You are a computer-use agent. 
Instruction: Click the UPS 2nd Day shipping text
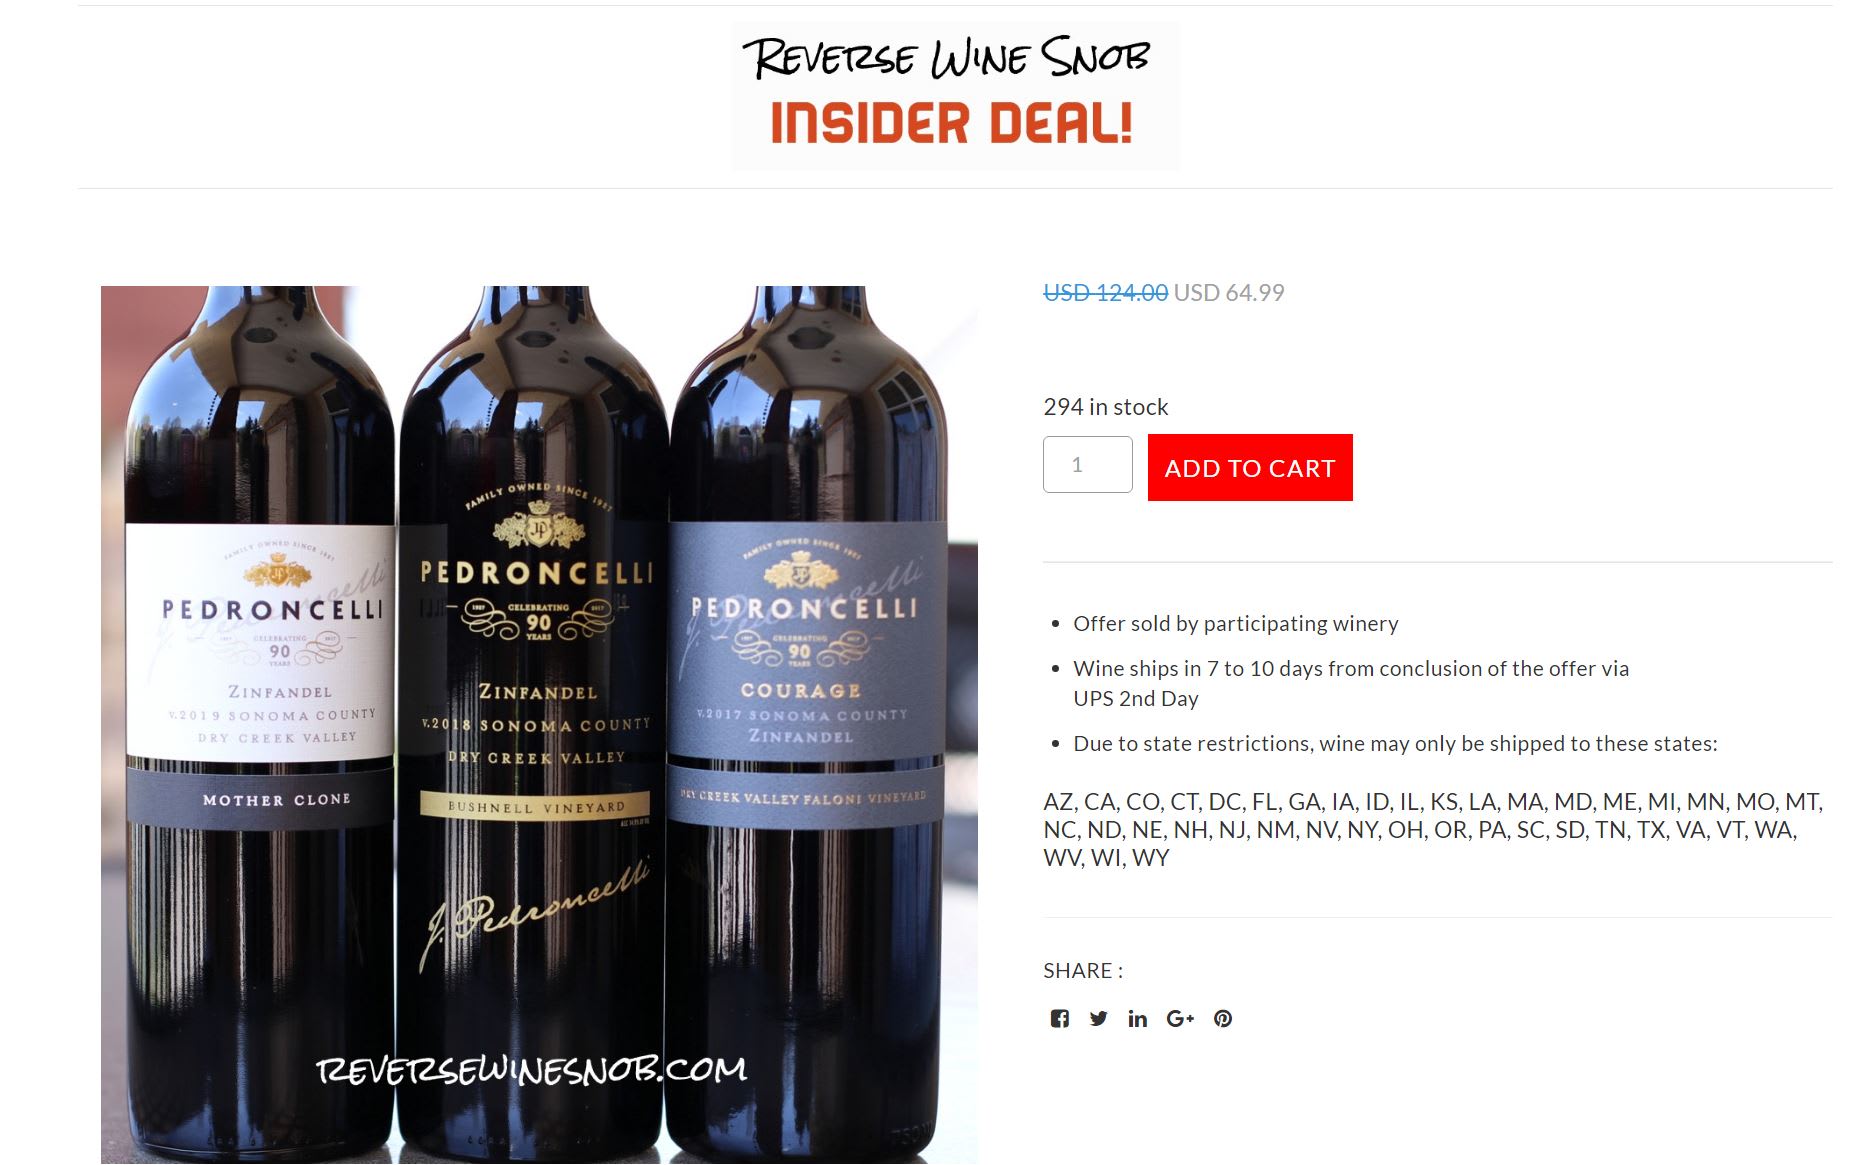coord(1135,699)
